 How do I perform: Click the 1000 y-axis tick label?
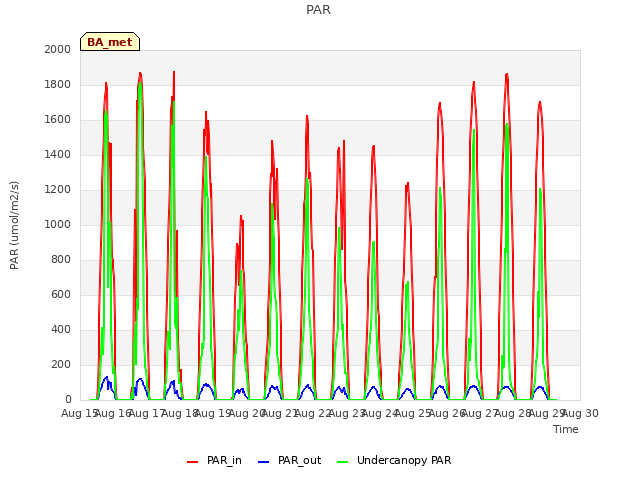[58, 224]
